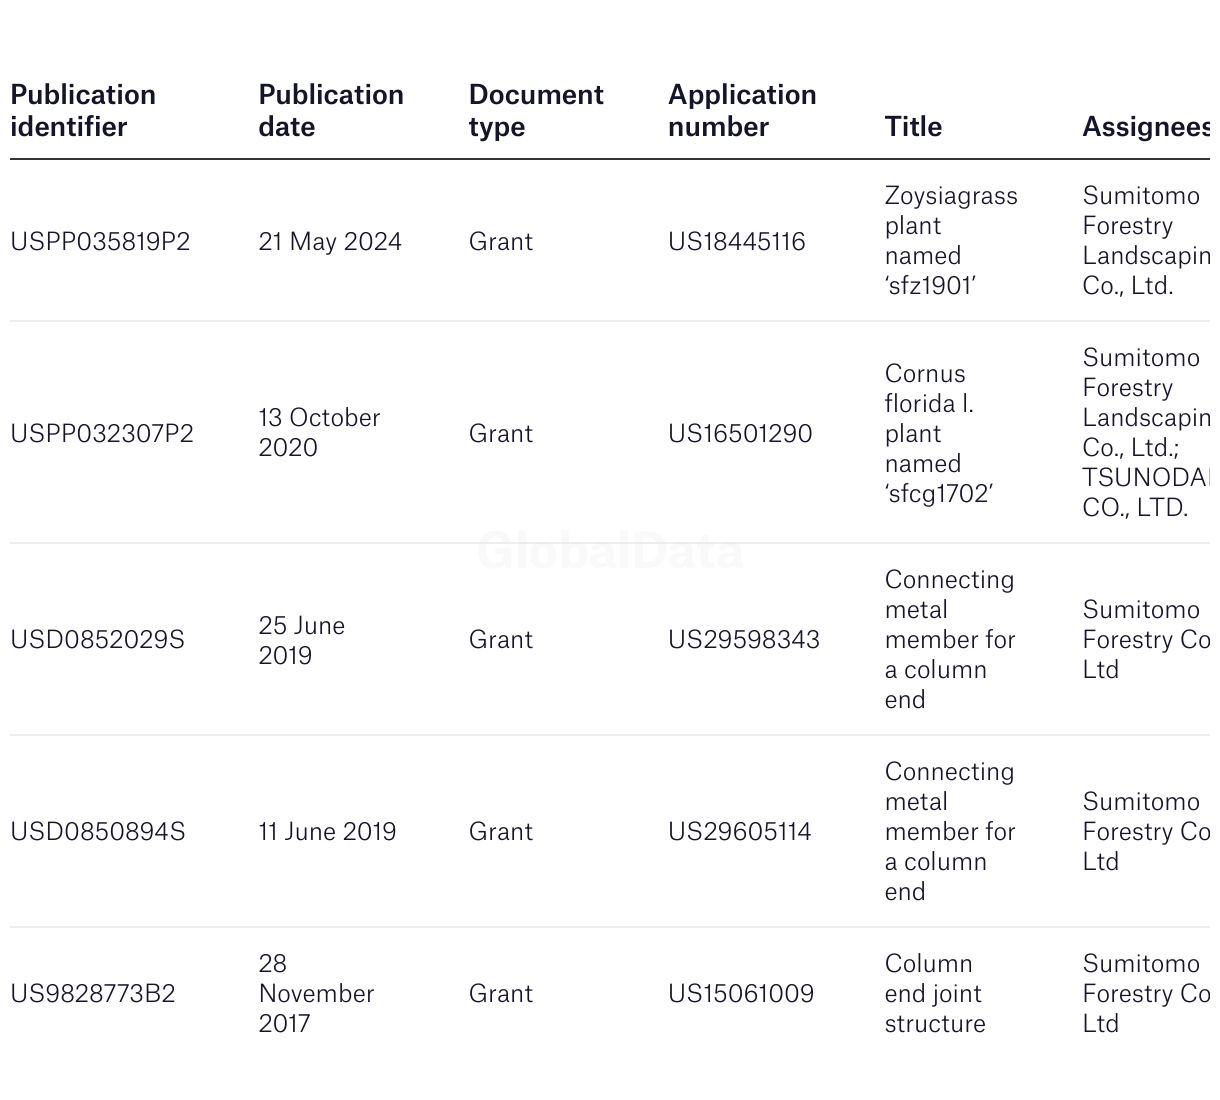
Task: Click the Zoysiagrass plant named 'sfz1901' title
Action: click(x=950, y=241)
